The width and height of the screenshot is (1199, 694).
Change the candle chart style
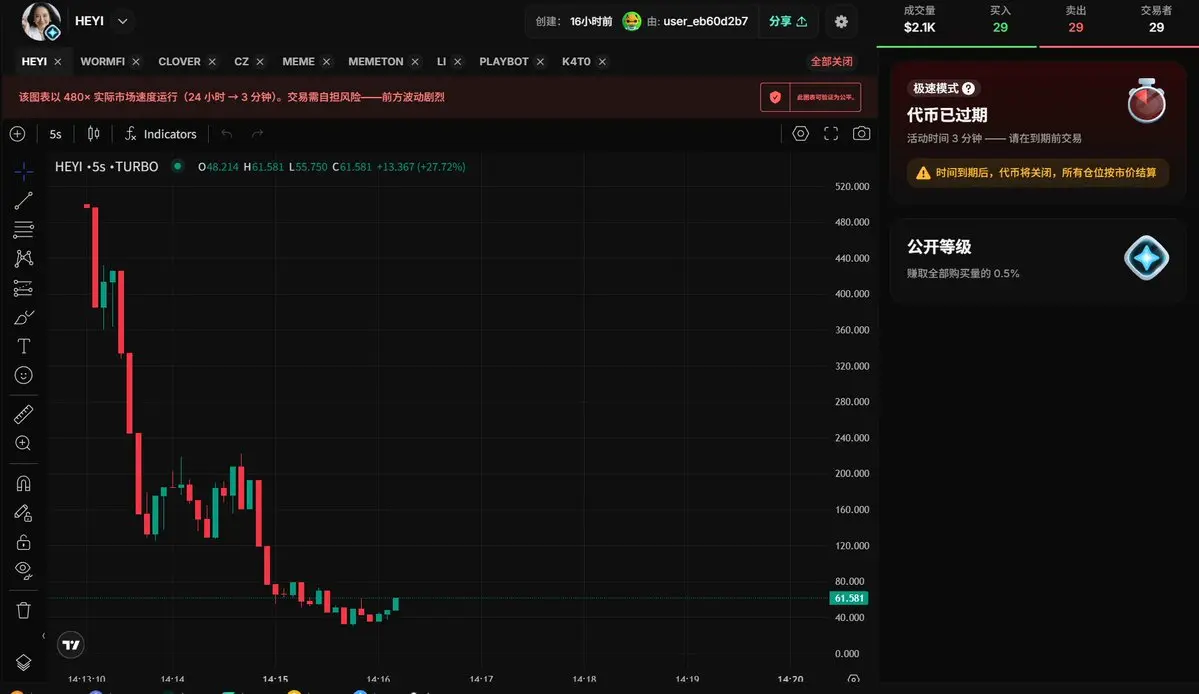93,134
